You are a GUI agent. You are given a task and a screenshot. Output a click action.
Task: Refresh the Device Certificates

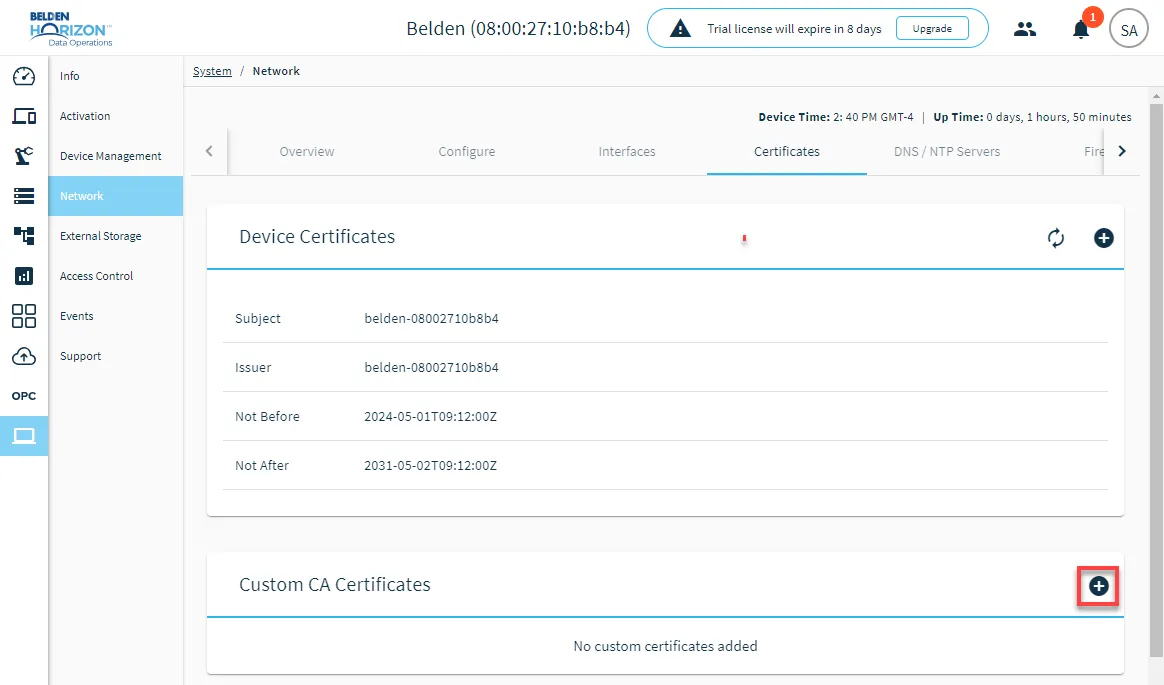pos(1056,238)
